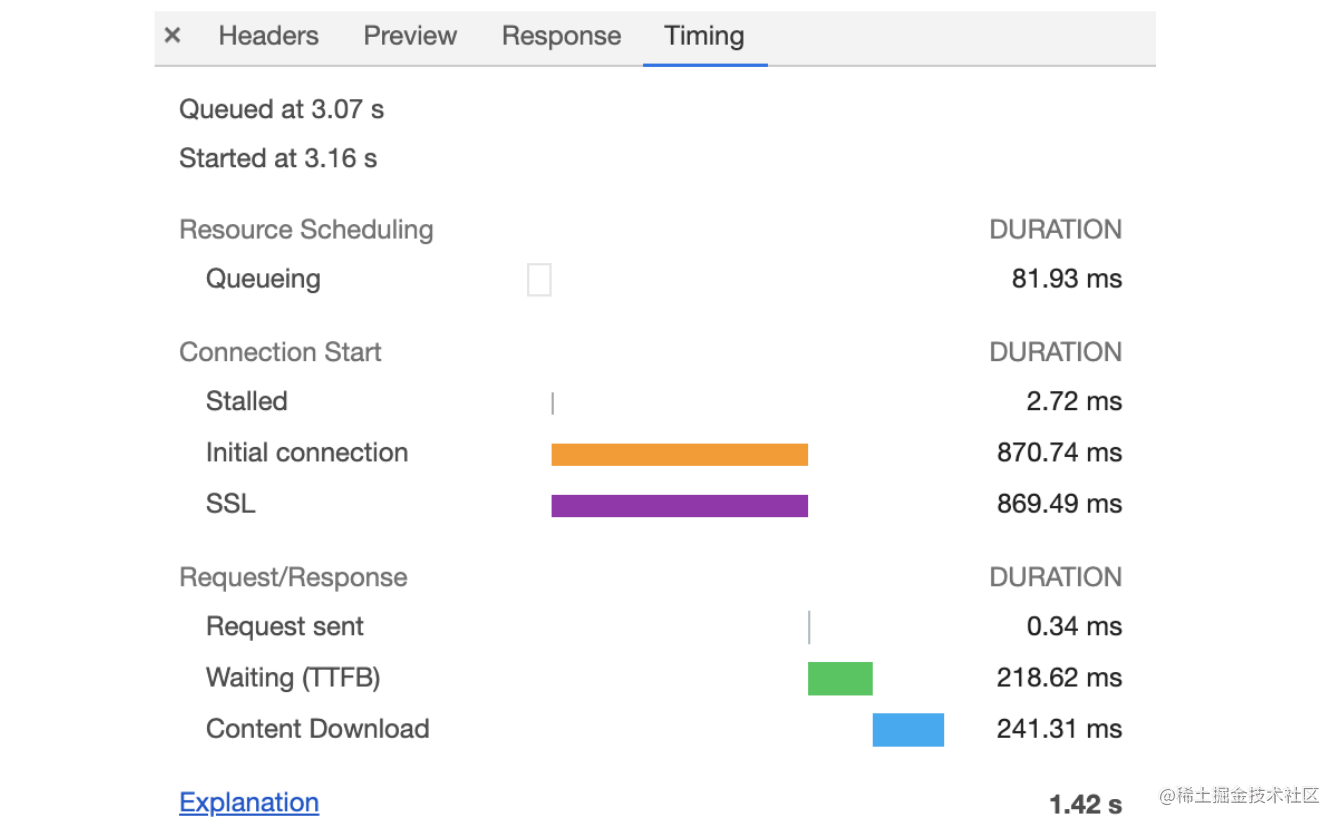
Task: Click the white Queueing bar
Action: tap(539, 280)
